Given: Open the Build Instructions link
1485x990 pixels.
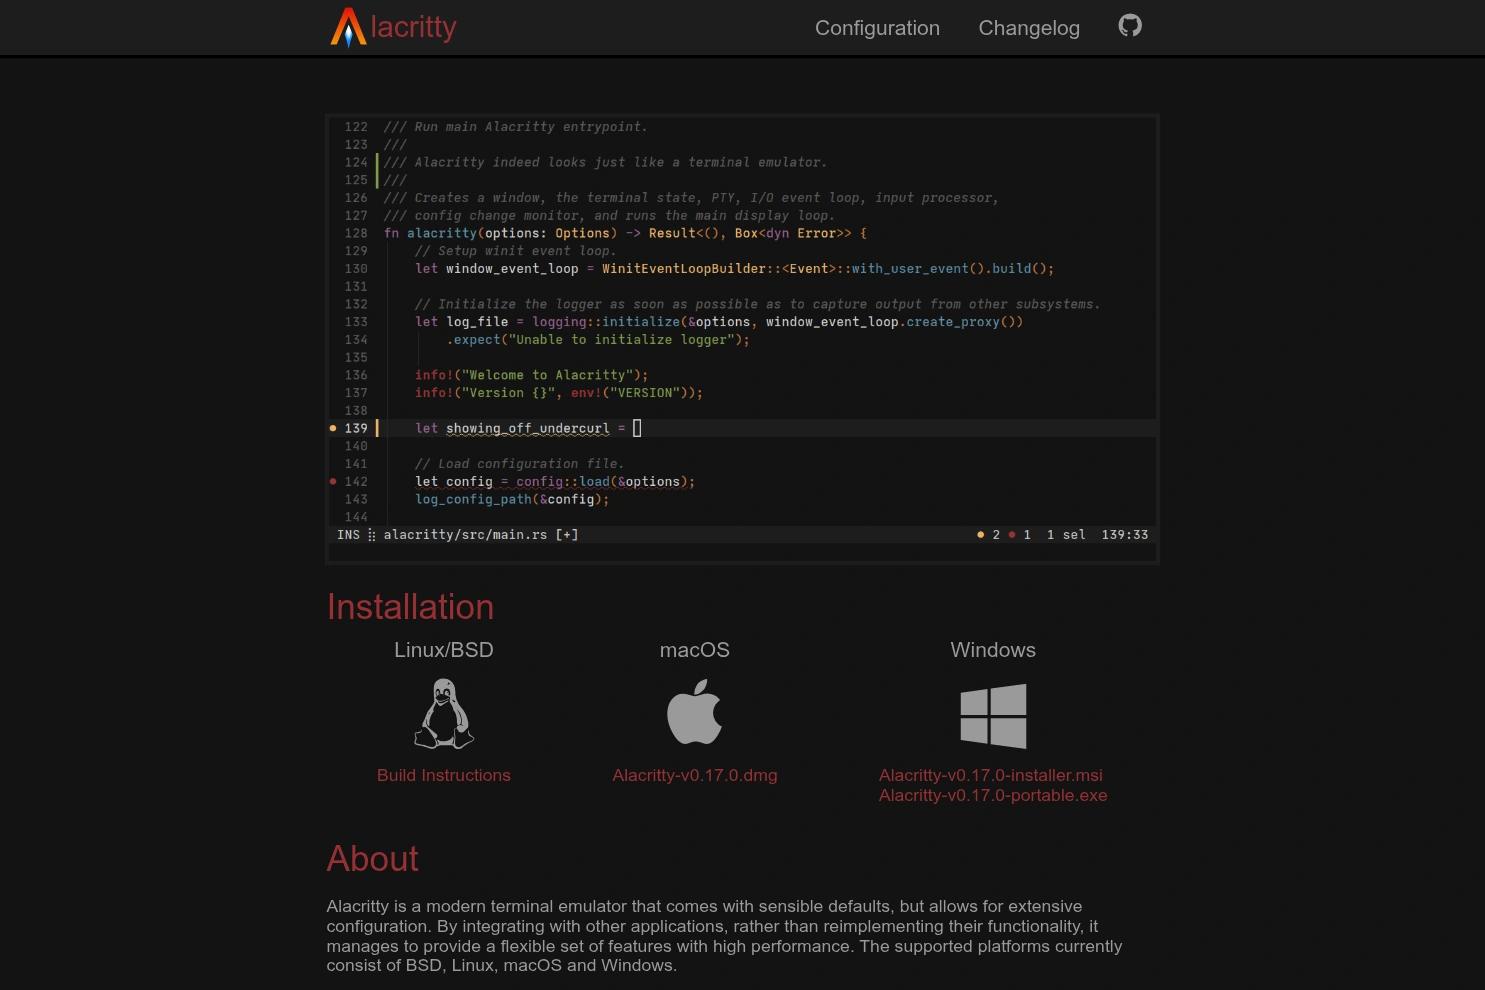Looking at the screenshot, I should (x=444, y=775).
